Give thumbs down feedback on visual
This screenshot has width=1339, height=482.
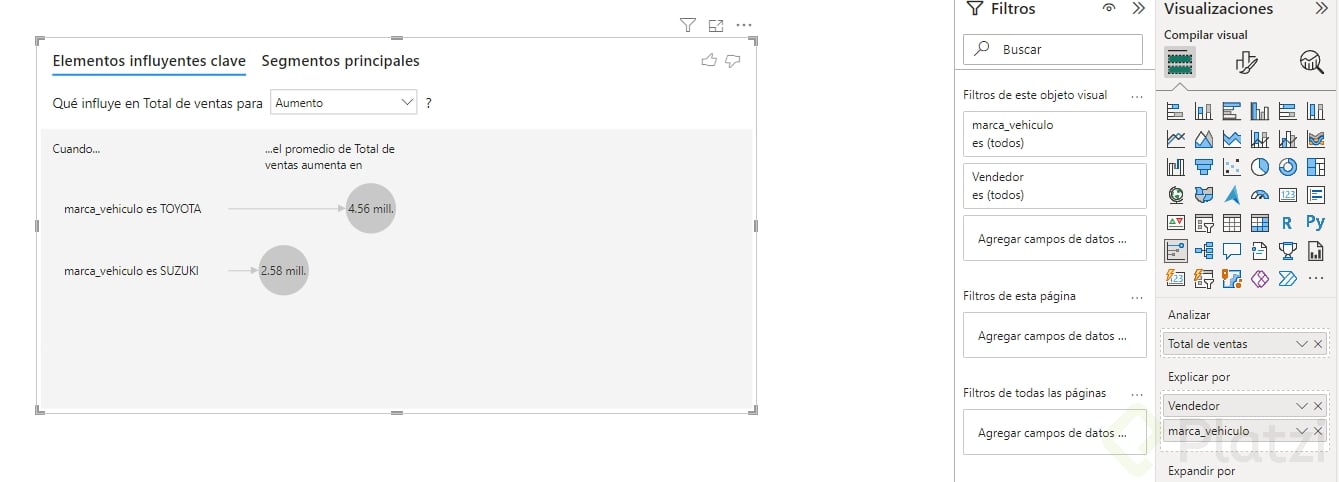[x=733, y=61]
